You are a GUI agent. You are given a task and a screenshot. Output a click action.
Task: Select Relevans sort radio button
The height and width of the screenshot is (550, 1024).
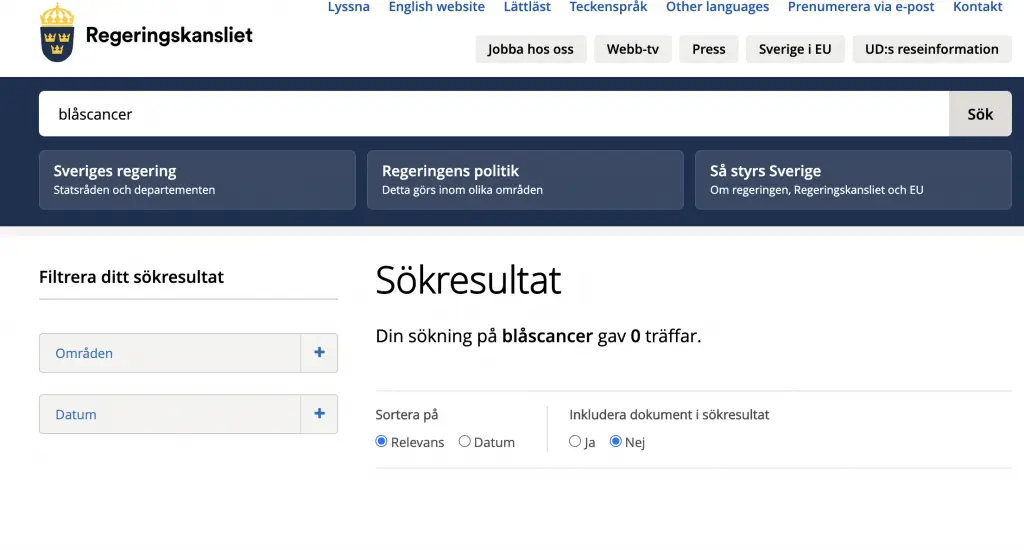click(382, 442)
